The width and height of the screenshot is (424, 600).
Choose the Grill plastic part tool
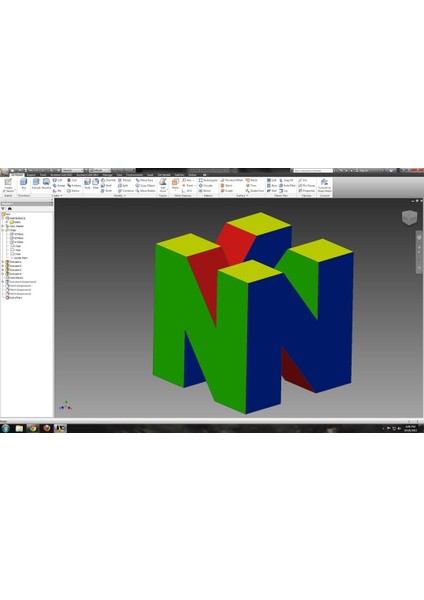272,180
